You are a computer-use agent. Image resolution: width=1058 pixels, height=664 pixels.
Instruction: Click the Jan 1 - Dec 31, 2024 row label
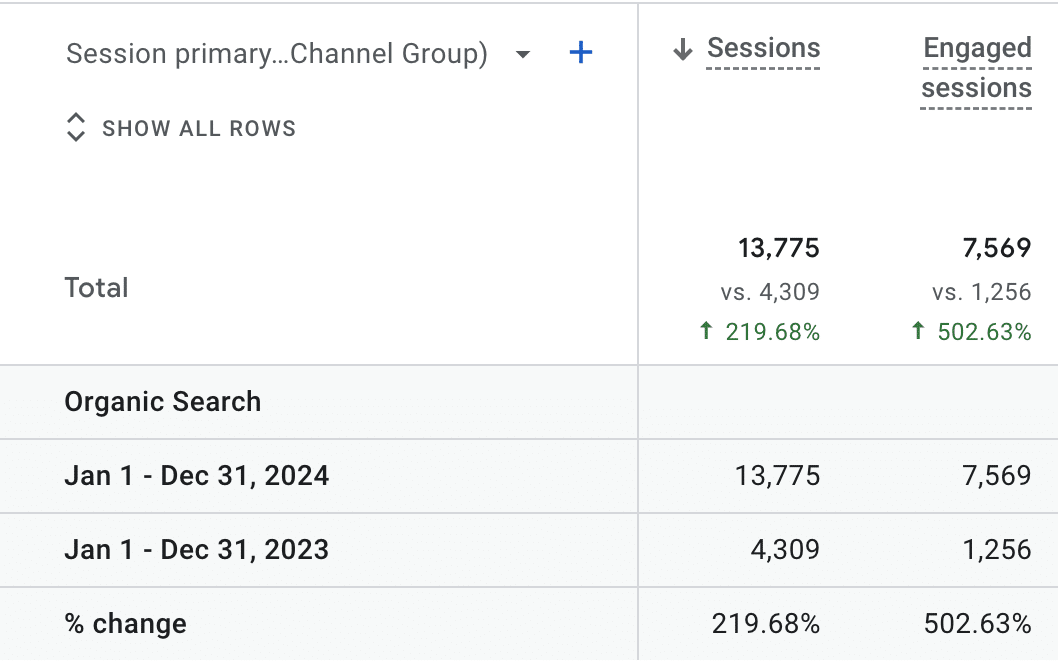pyautogui.click(x=197, y=476)
